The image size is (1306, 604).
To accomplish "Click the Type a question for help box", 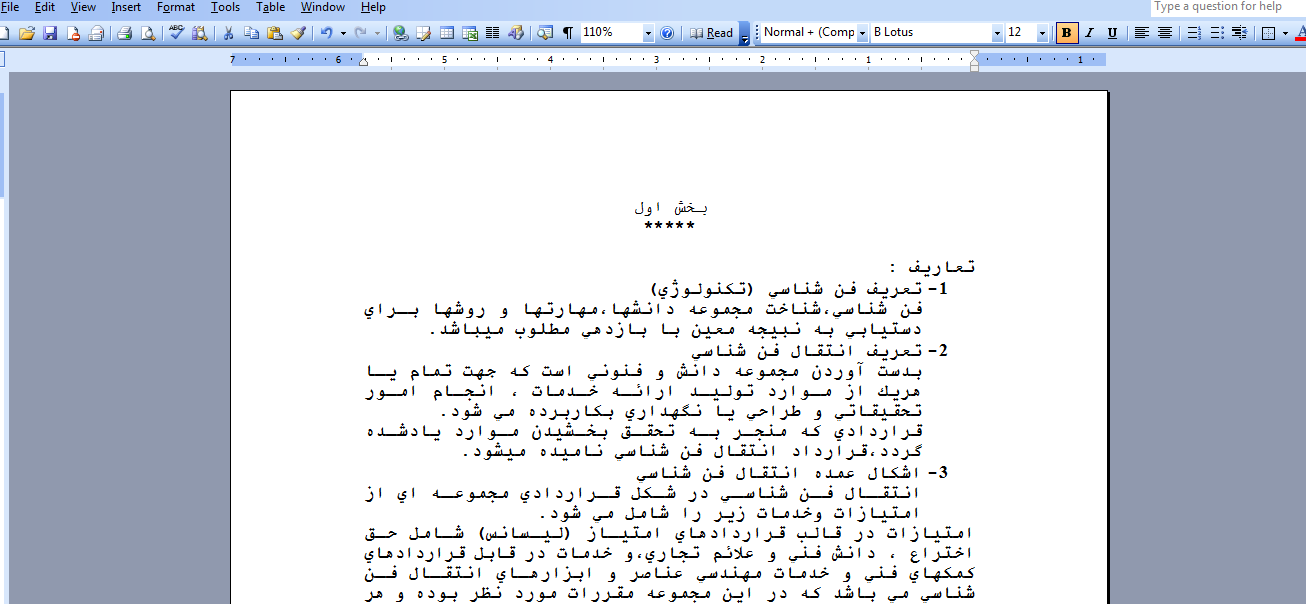I will point(1226,7).
